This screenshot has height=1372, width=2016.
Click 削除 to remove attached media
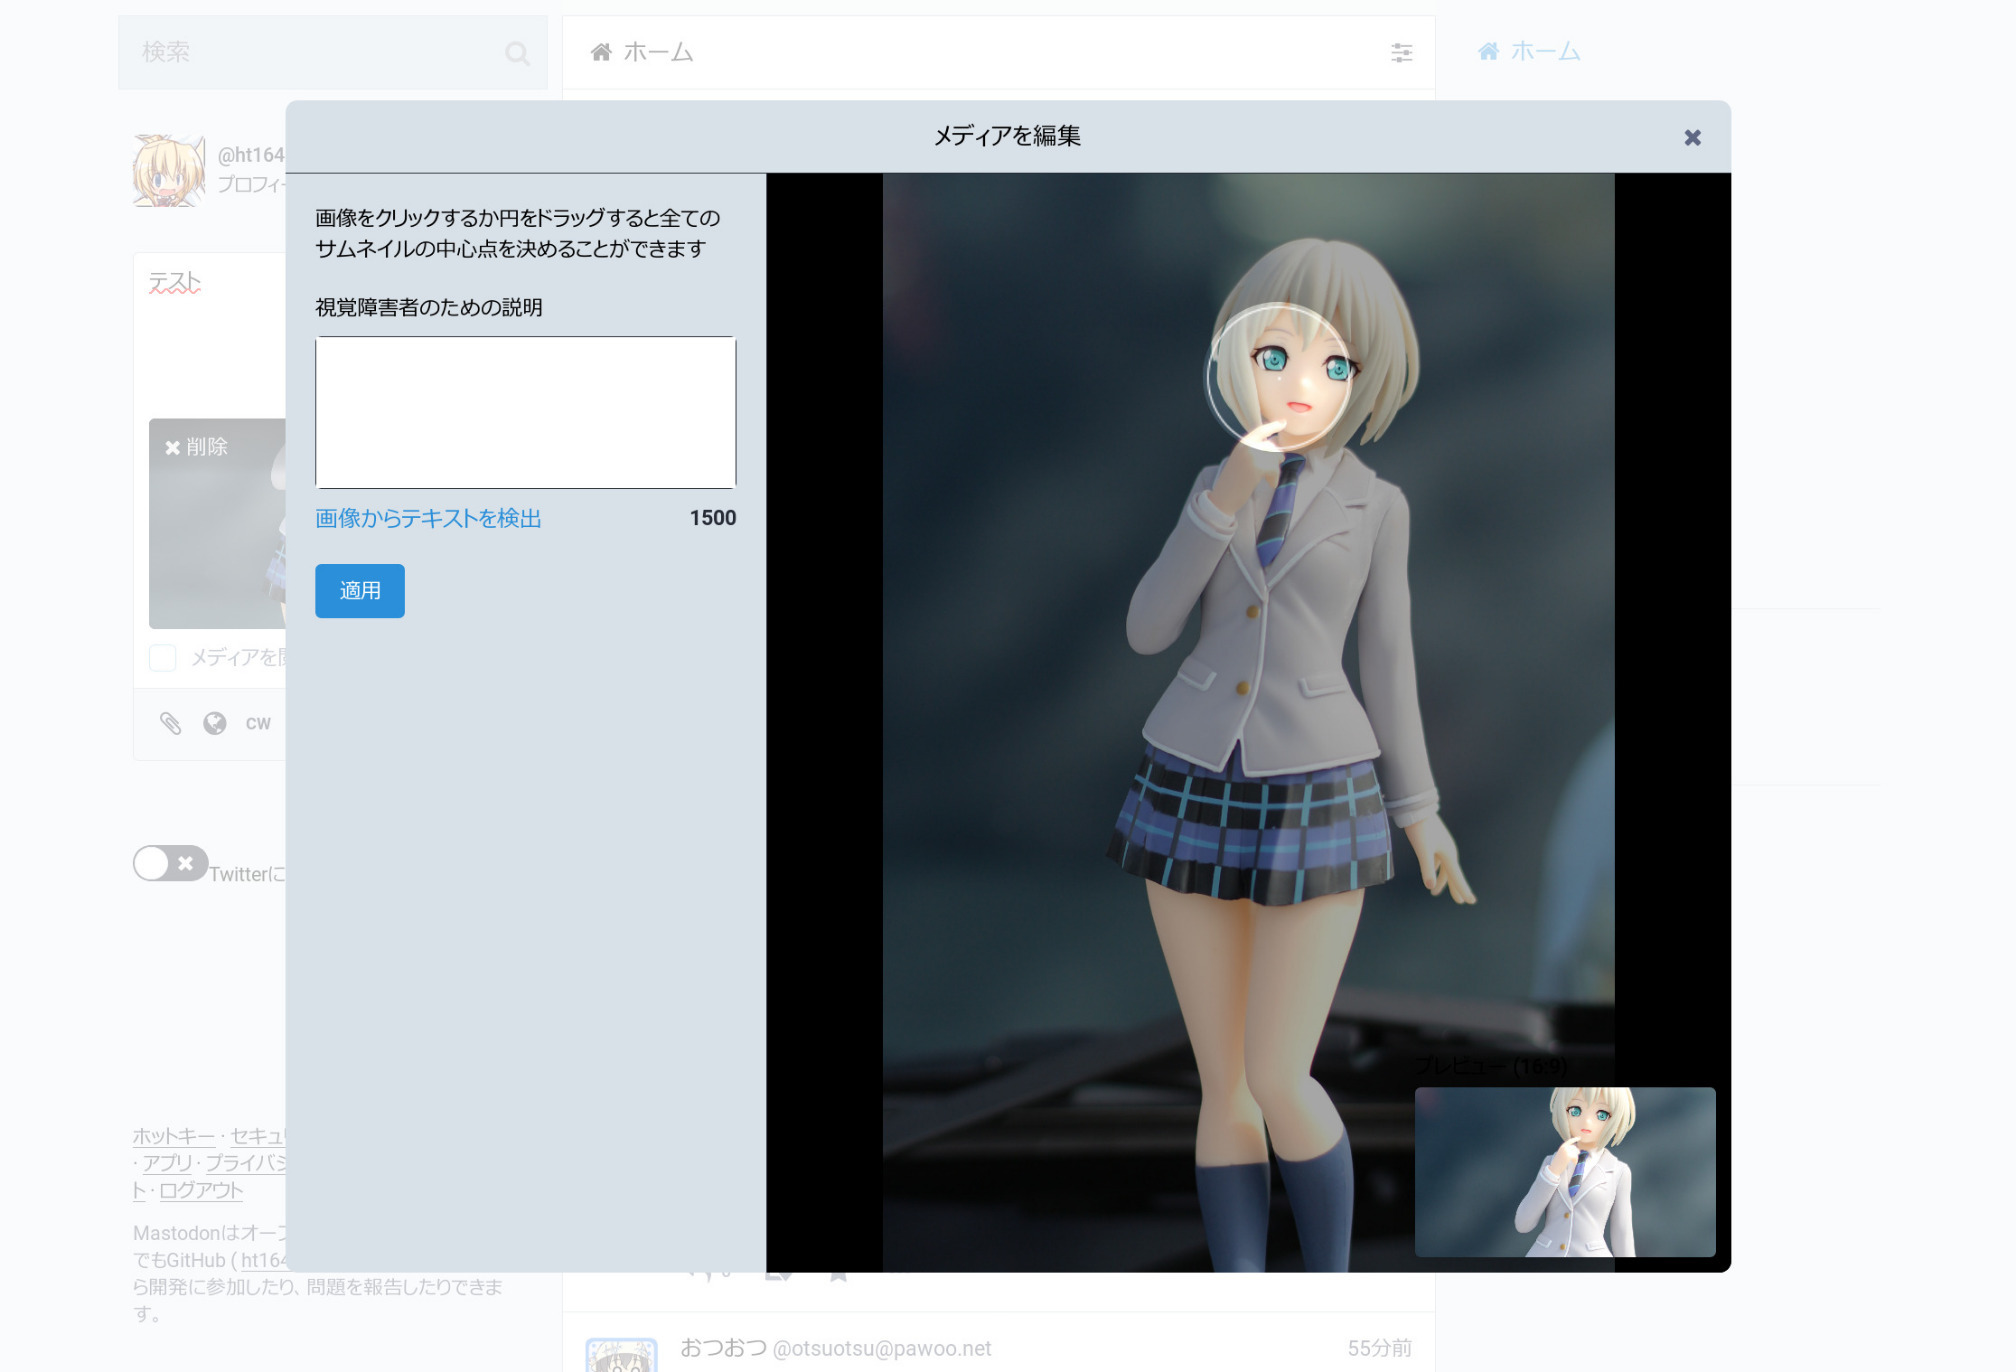(197, 447)
